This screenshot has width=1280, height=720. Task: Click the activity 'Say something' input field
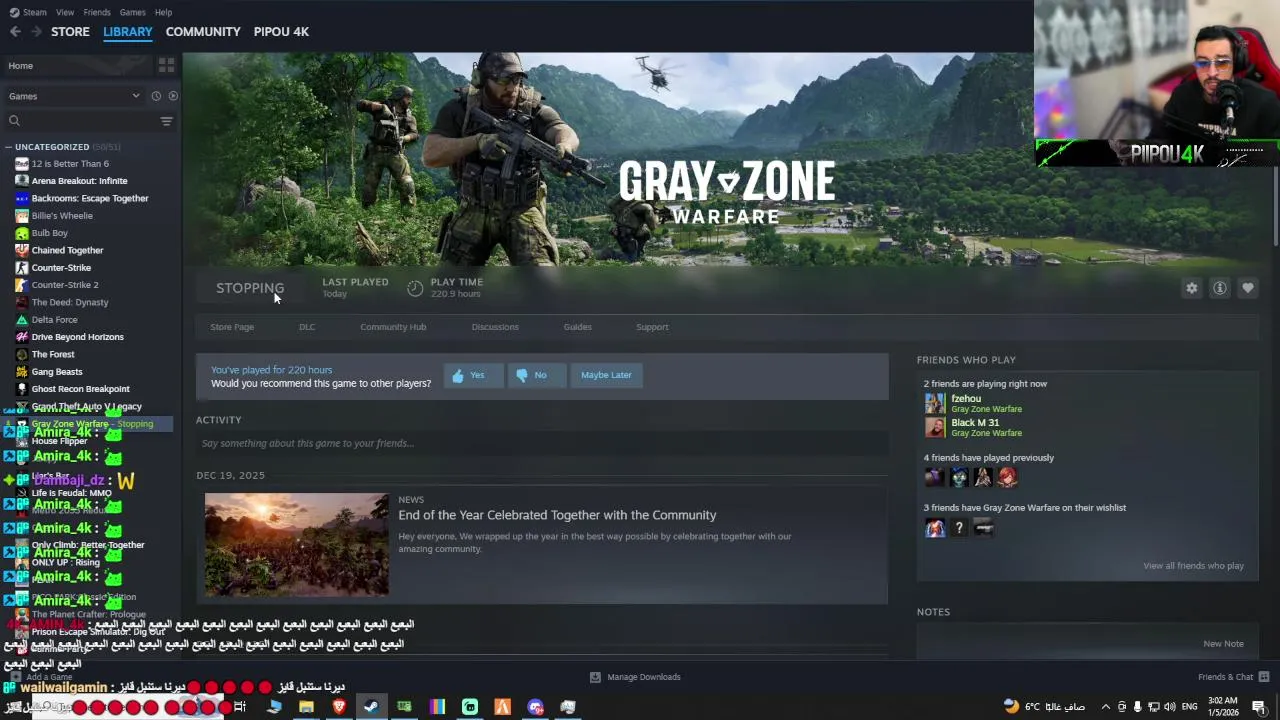tap(542, 443)
